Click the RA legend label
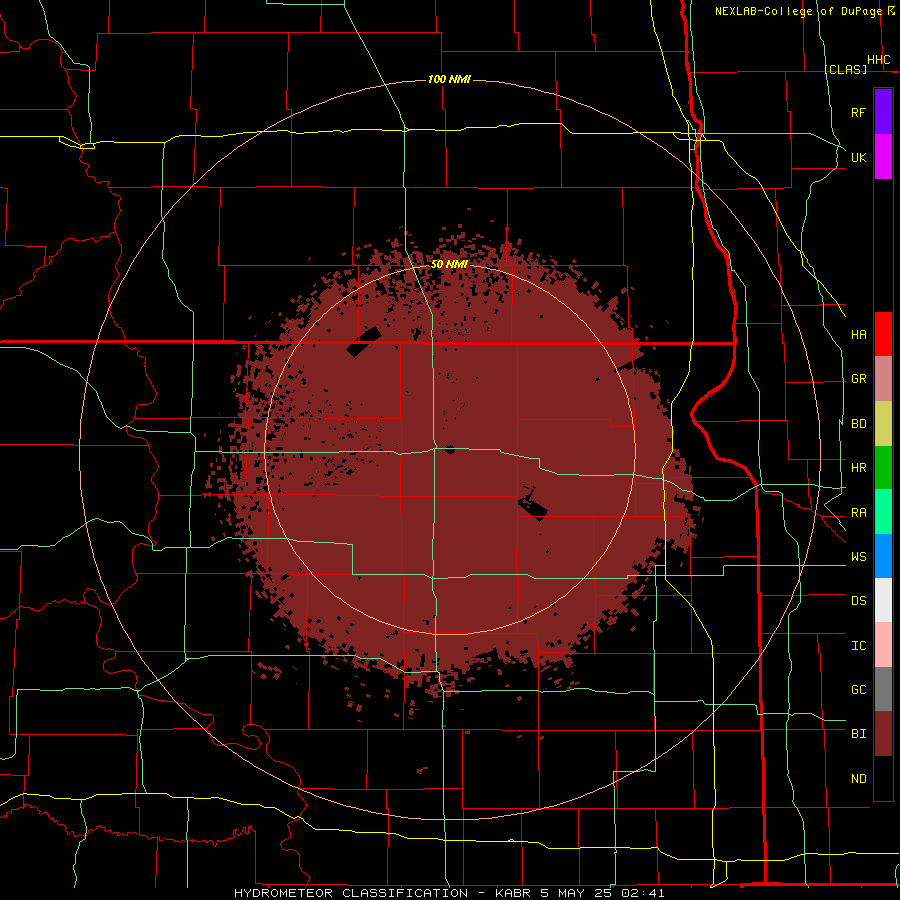This screenshot has height=900, width=900. pyautogui.click(x=858, y=513)
